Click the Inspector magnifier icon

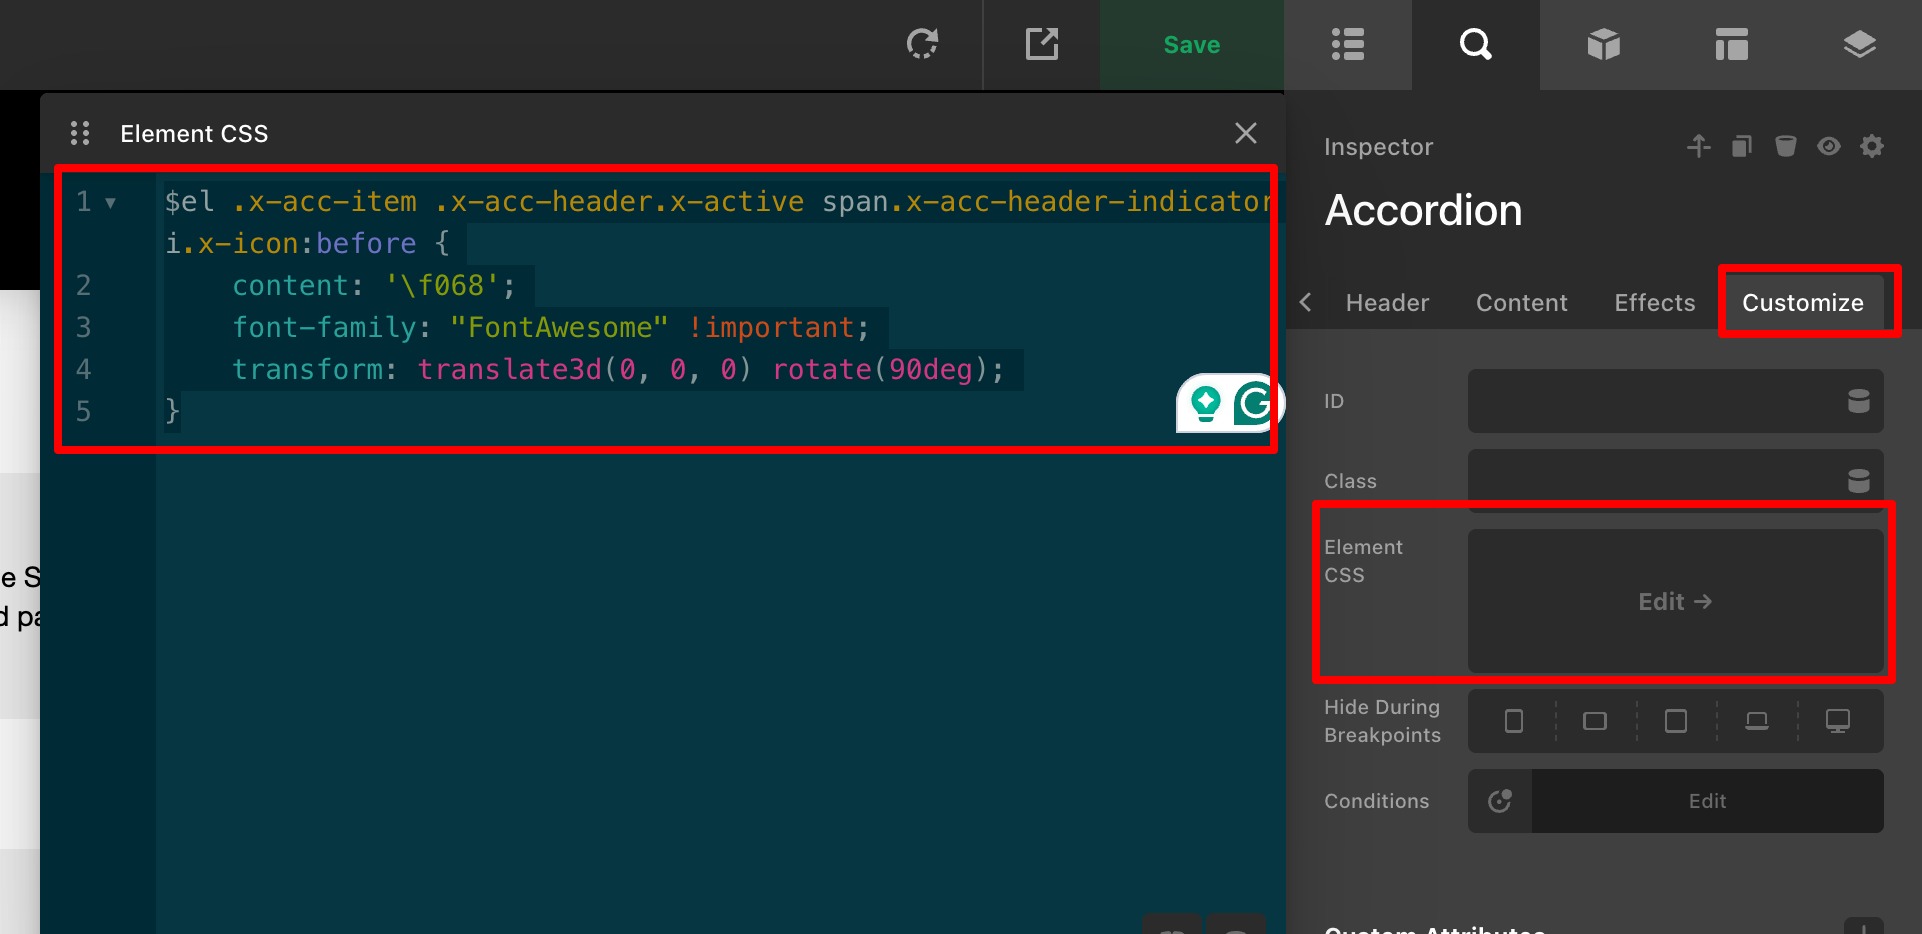pos(1475,45)
